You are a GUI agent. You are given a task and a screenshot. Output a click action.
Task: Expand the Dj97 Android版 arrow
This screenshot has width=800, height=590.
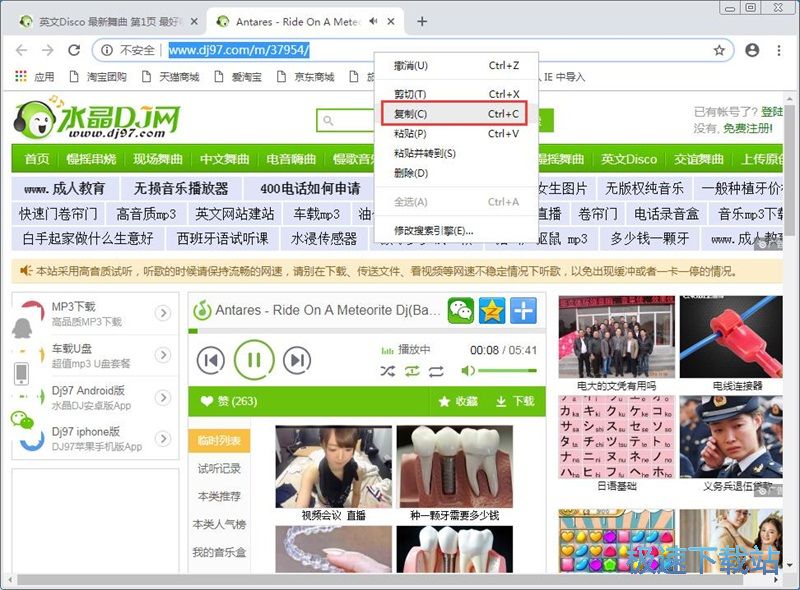[x=163, y=397]
